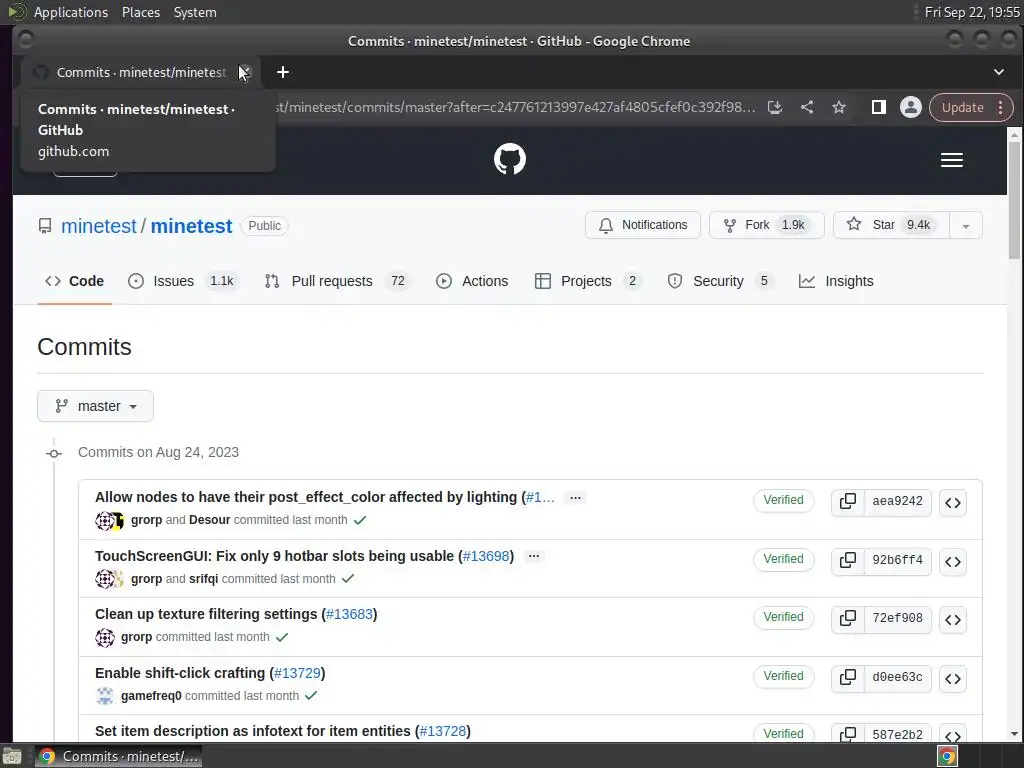Open the System menu
The height and width of the screenshot is (768, 1024).
pyautogui.click(x=195, y=12)
